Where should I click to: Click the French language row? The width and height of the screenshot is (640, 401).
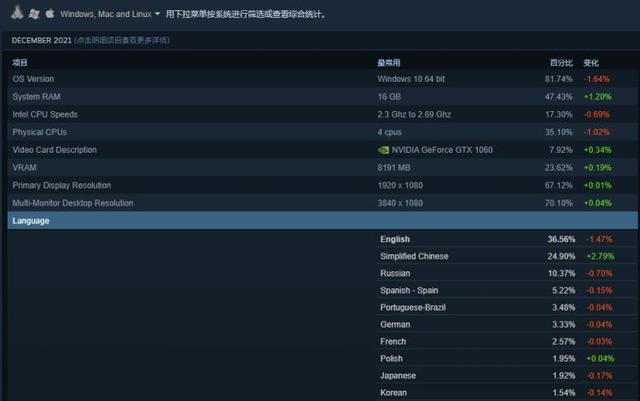[x=506, y=341]
